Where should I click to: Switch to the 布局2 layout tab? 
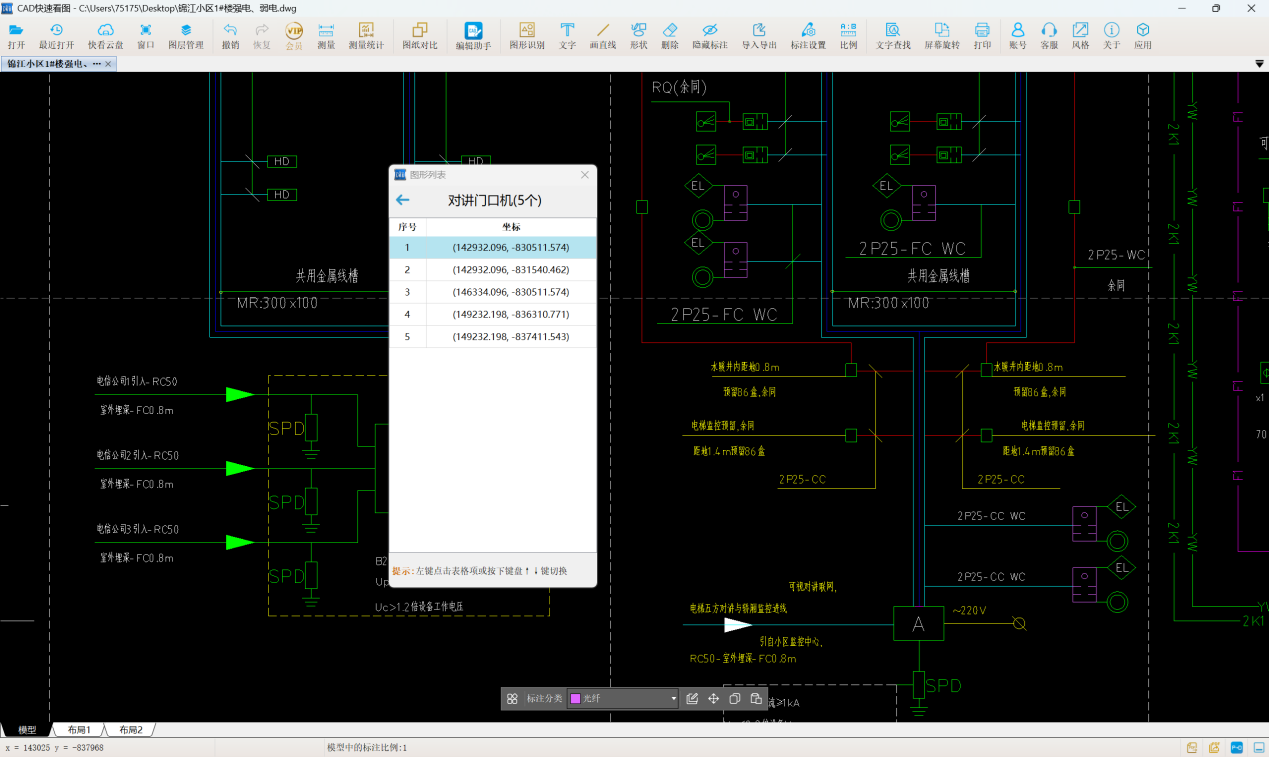(131, 730)
